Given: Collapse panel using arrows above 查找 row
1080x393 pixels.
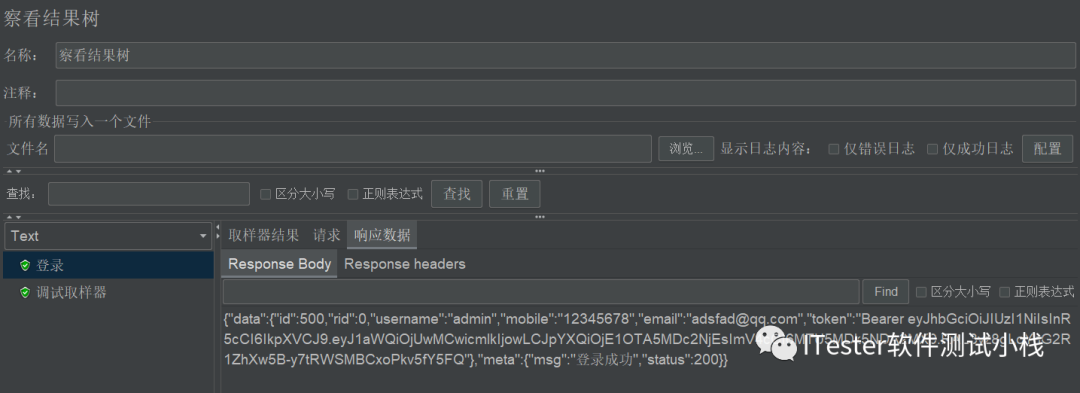Looking at the screenshot, I should (14, 171).
